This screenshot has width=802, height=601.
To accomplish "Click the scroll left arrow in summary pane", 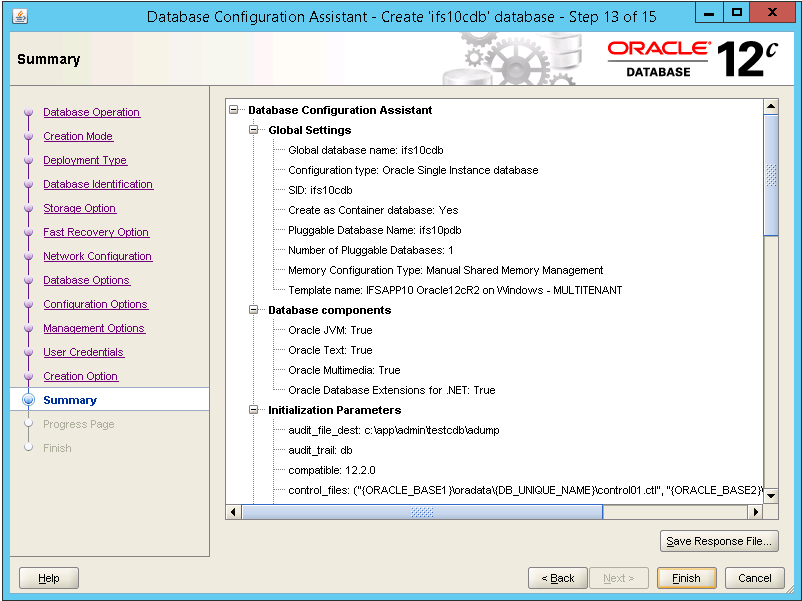I will [x=234, y=512].
